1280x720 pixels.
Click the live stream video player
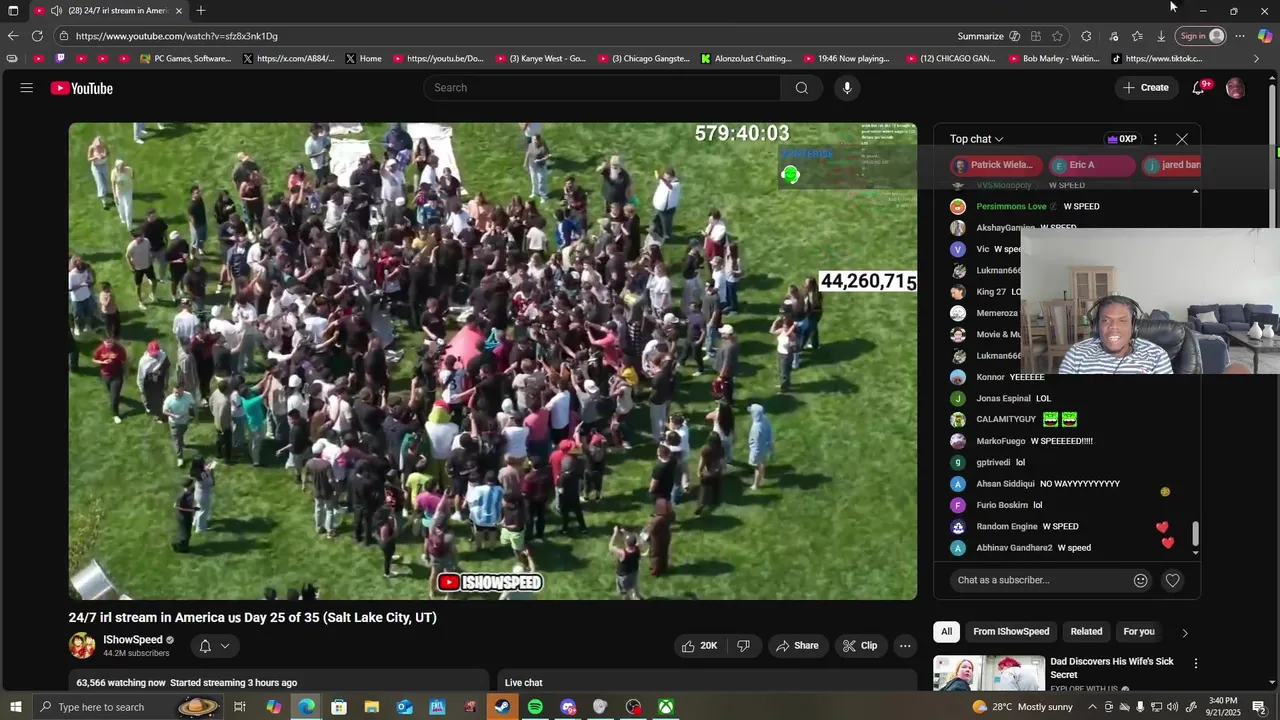click(x=492, y=361)
